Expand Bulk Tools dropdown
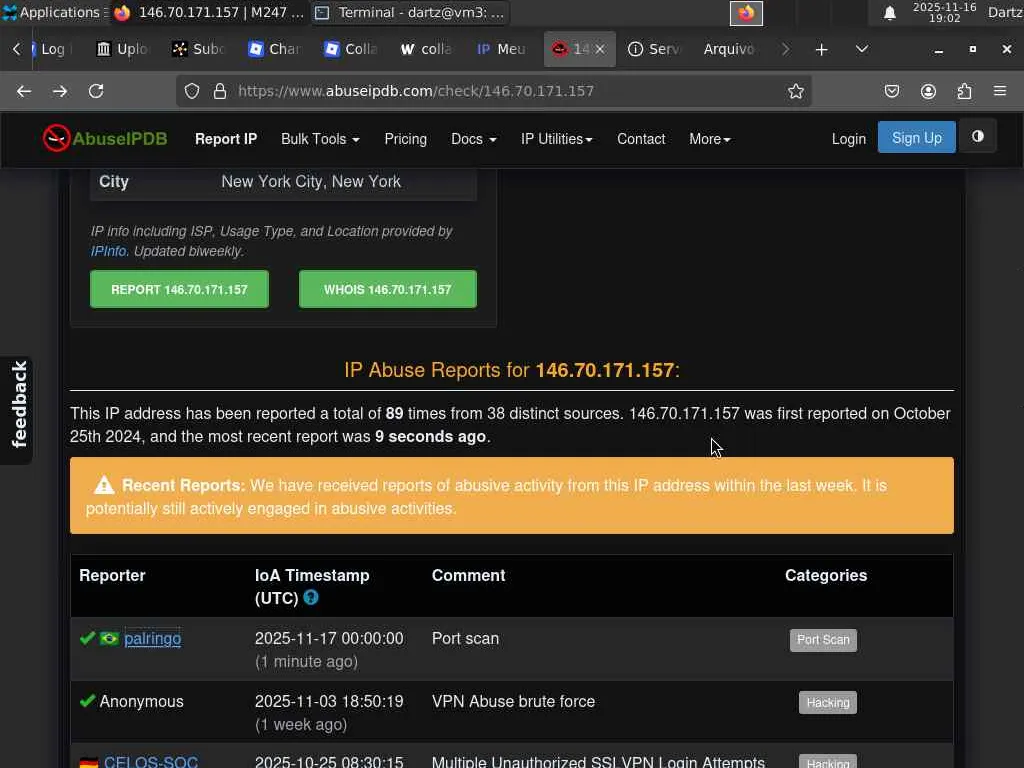Image resolution: width=1024 pixels, height=768 pixels. pos(320,139)
